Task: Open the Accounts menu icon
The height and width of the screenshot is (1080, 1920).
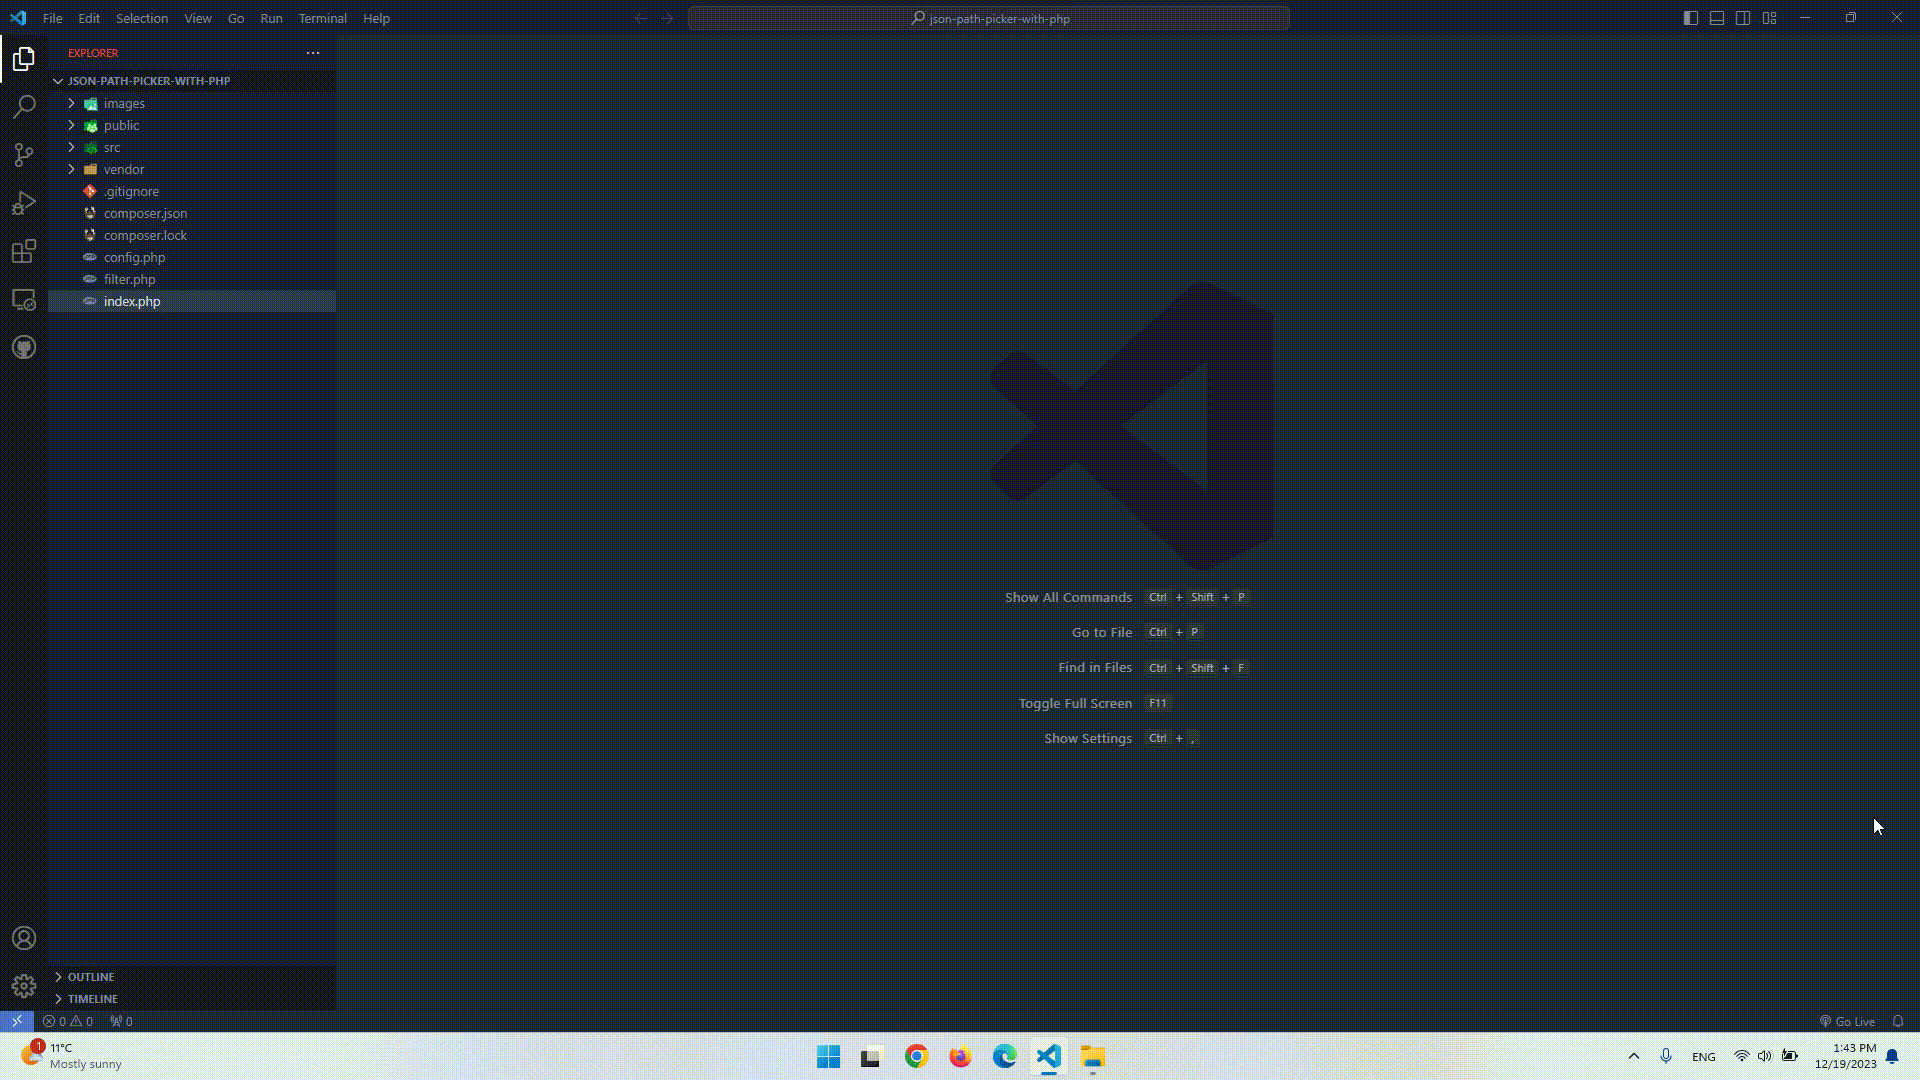Action: tap(24, 938)
